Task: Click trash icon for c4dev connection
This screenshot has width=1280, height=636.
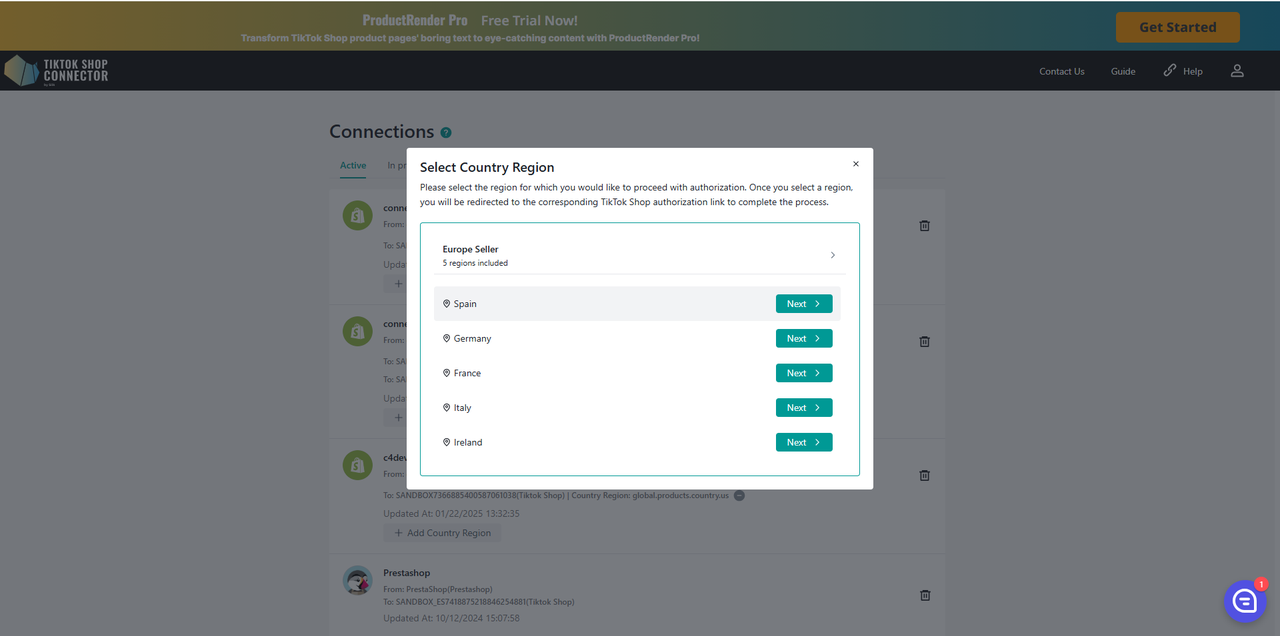Action: click(924, 475)
